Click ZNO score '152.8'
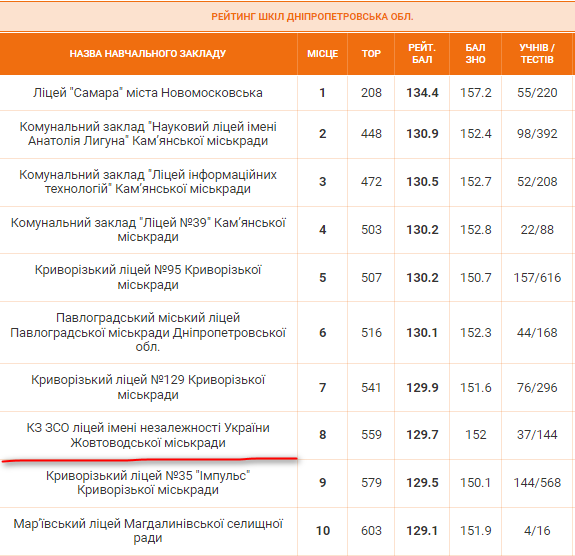Image resolution: width=575 pixels, height=556 pixels. click(476, 230)
